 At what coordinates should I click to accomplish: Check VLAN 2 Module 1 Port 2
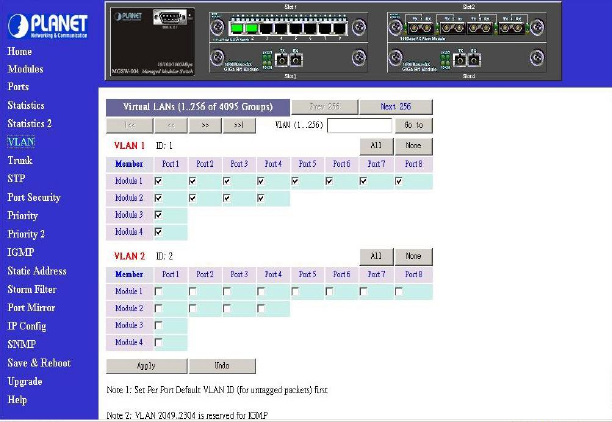[x=192, y=292]
